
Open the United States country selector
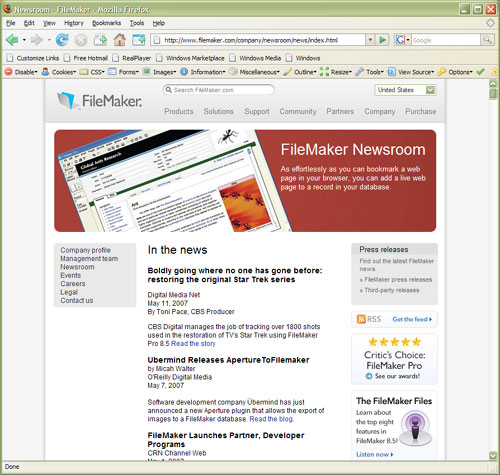[x=406, y=90]
